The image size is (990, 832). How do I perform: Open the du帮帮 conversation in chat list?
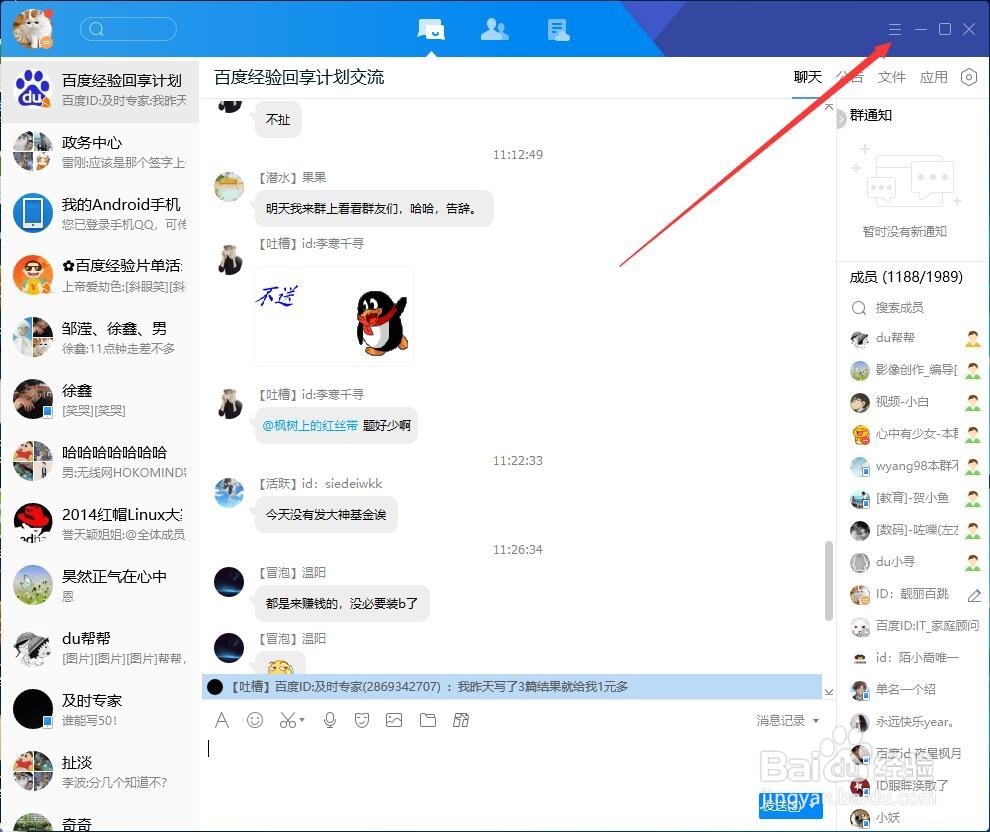pyautogui.click(x=100, y=647)
